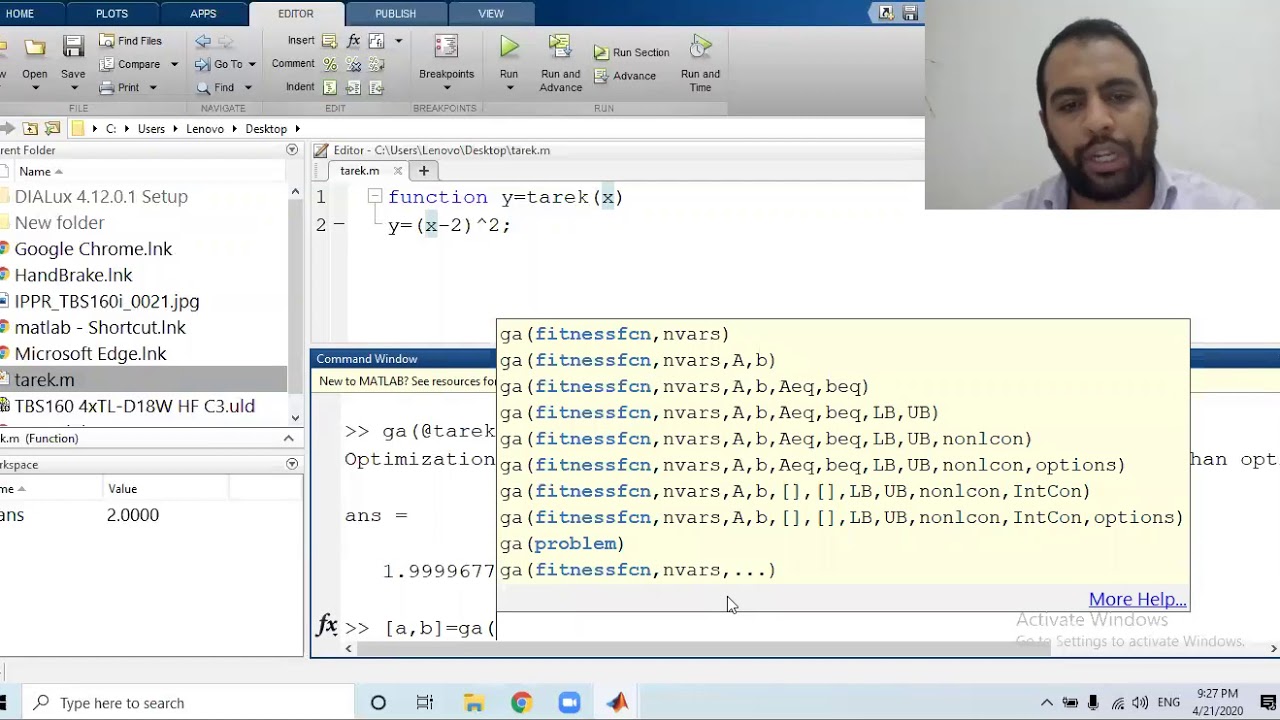
Task: Open the dropdown below Save
Action: coord(73,89)
